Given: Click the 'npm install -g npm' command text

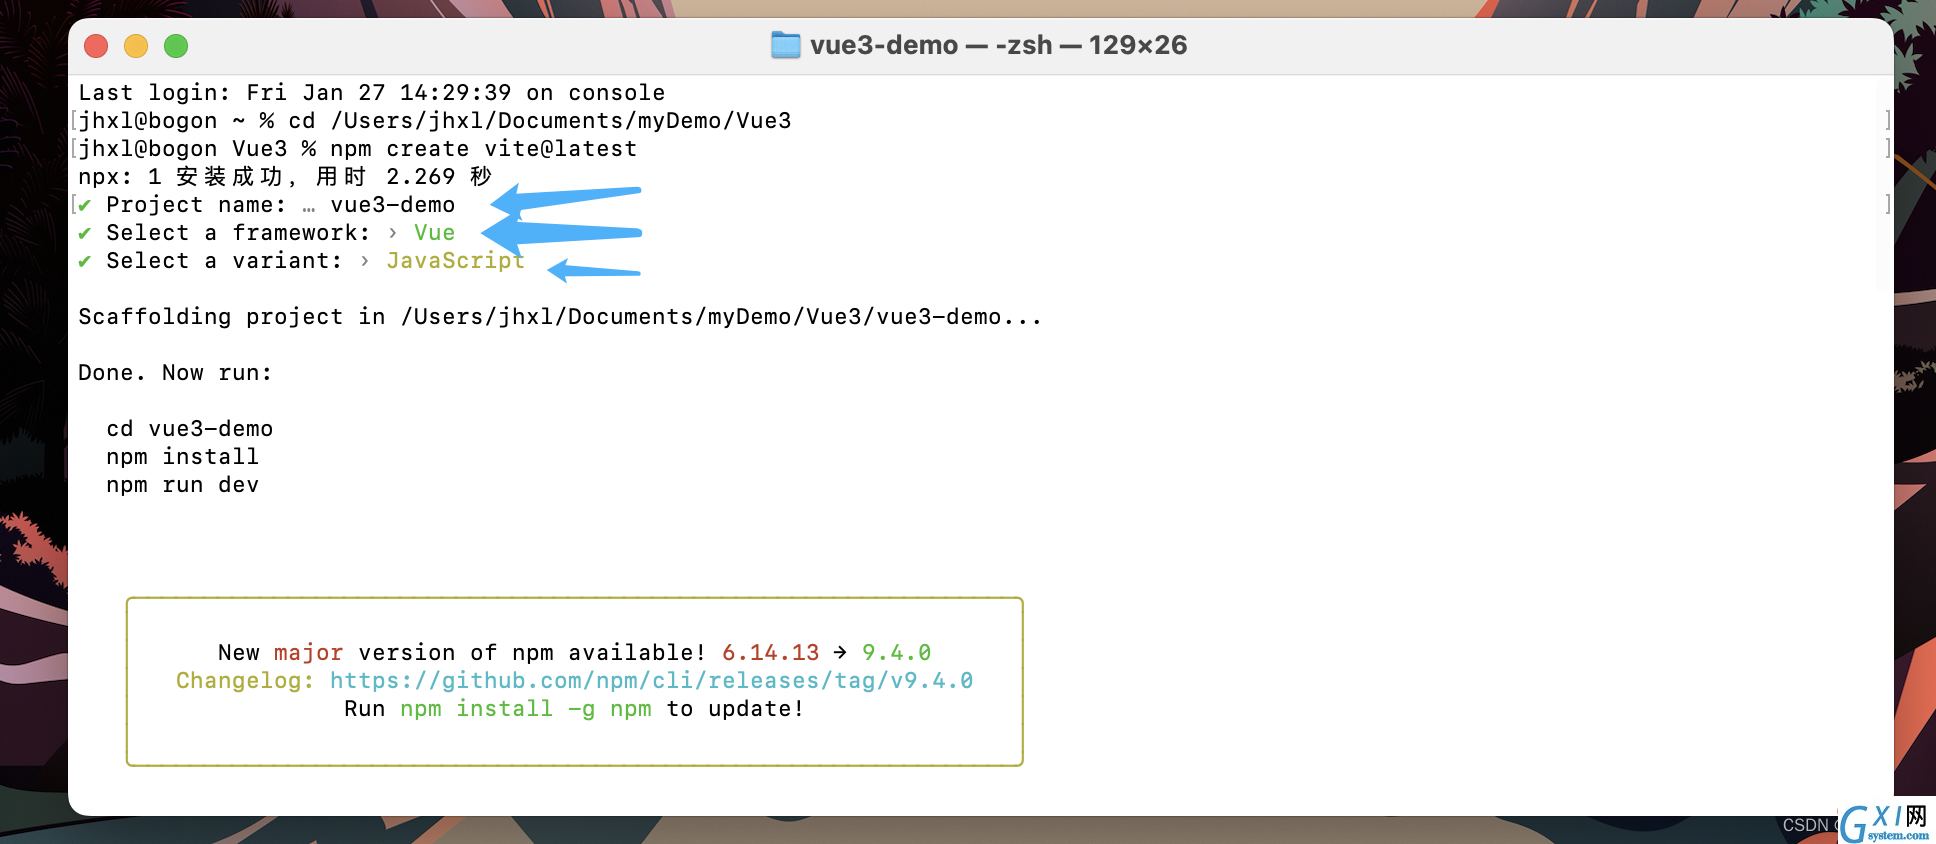Looking at the screenshot, I should (526, 709).
